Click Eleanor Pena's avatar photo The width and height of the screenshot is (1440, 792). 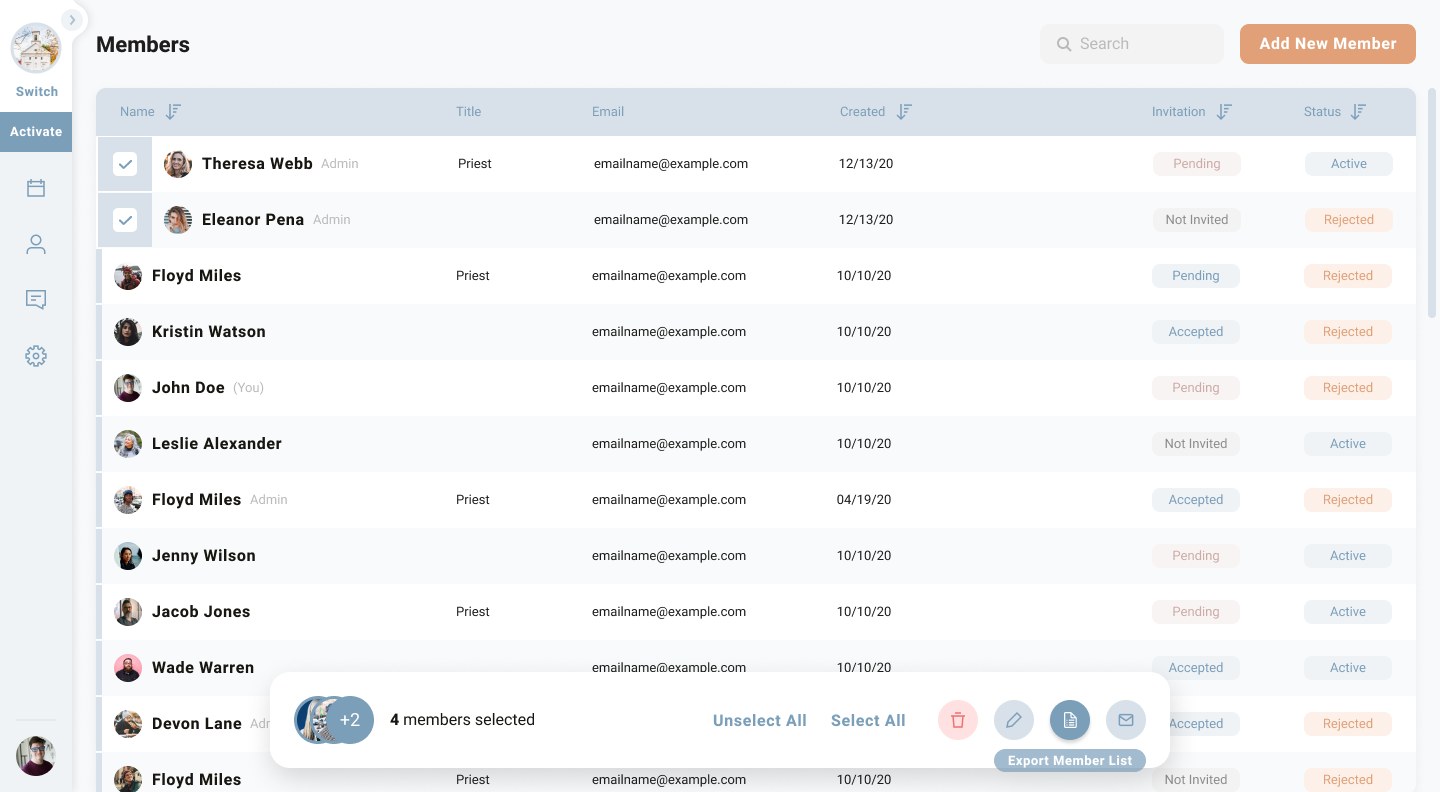pyautogui.click(x=178, y=220)
